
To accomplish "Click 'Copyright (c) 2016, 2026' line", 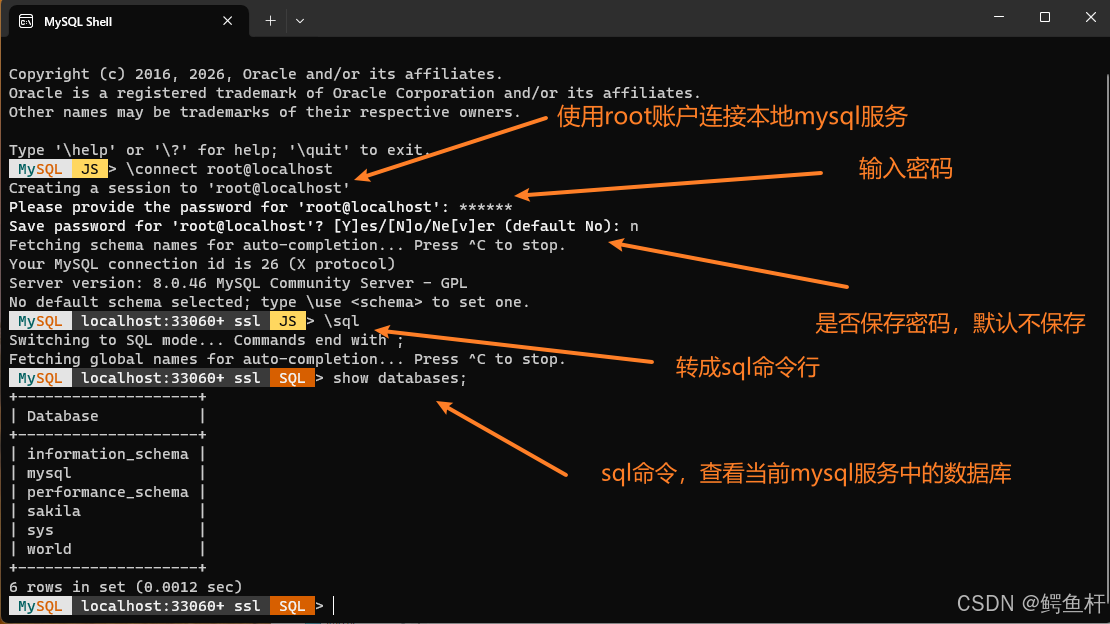I will point(256,74).
